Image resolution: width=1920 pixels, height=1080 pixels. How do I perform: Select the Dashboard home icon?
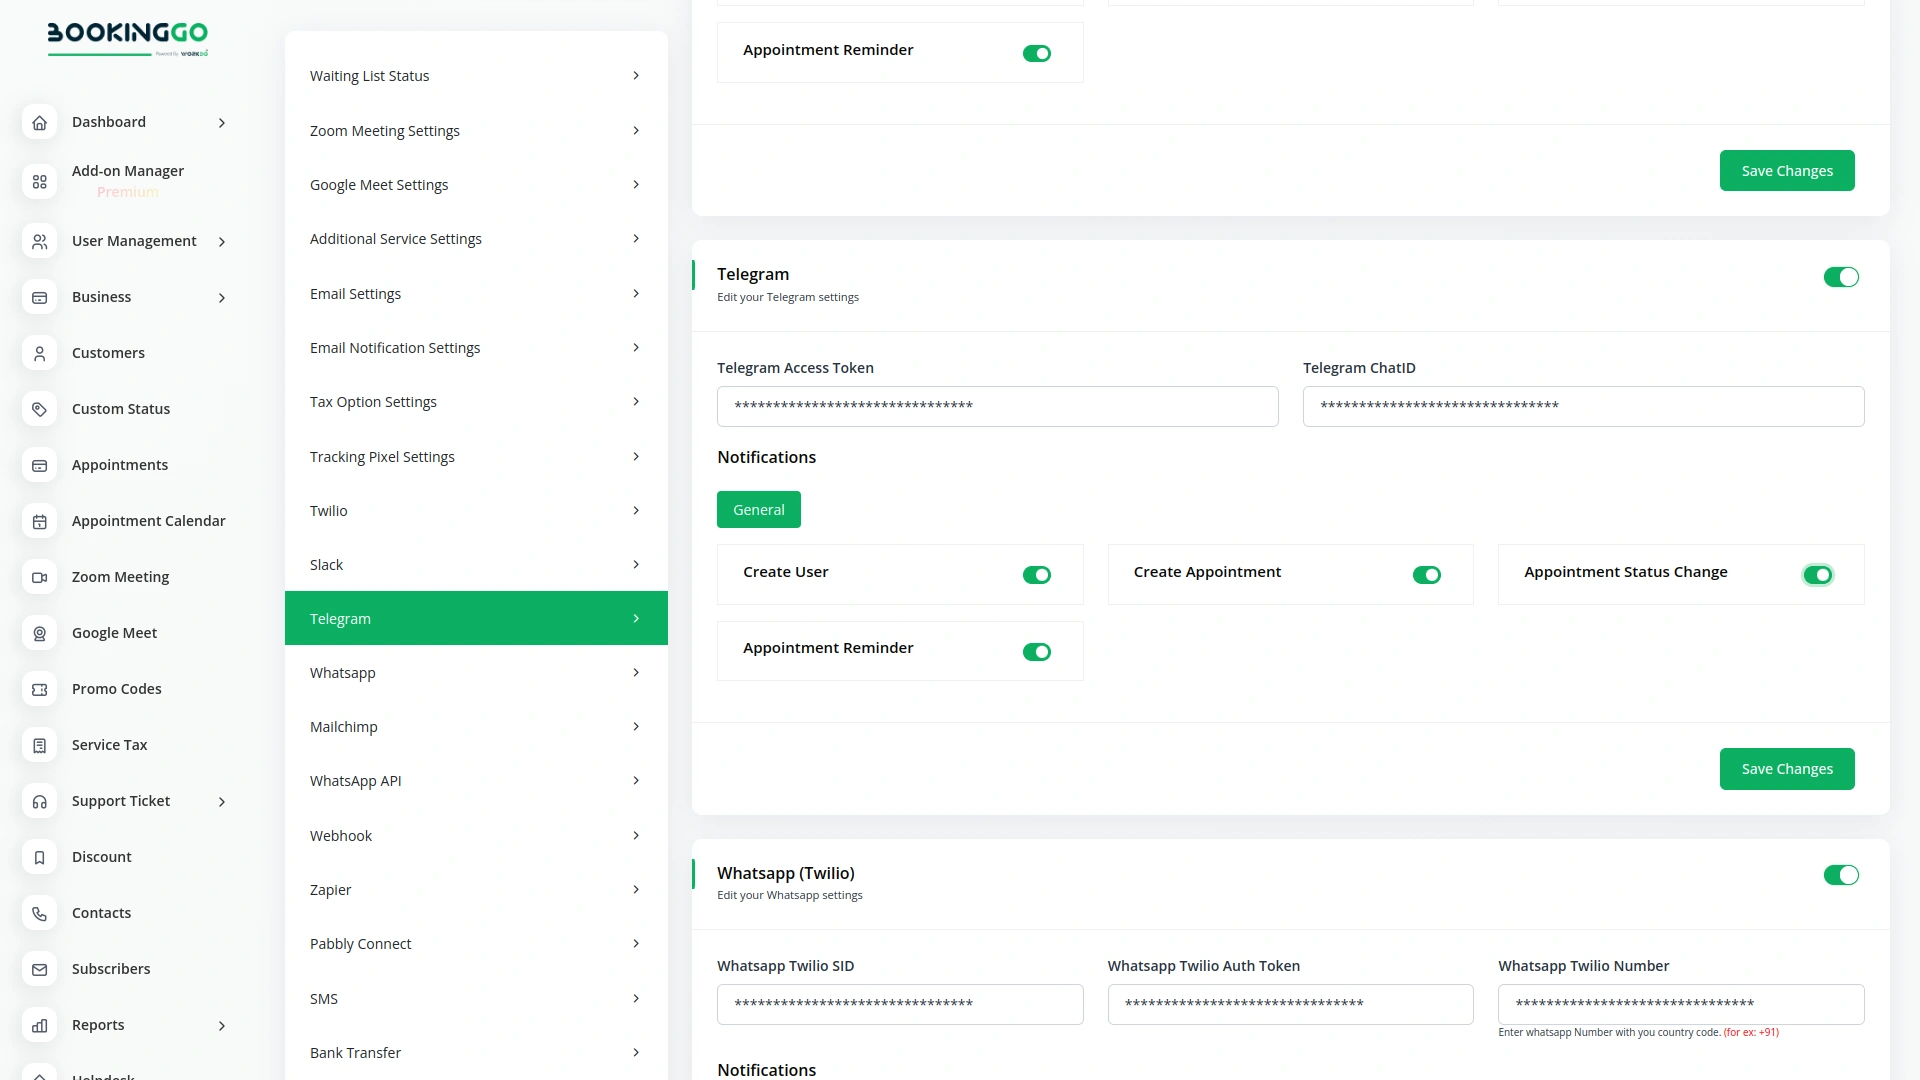39,122
